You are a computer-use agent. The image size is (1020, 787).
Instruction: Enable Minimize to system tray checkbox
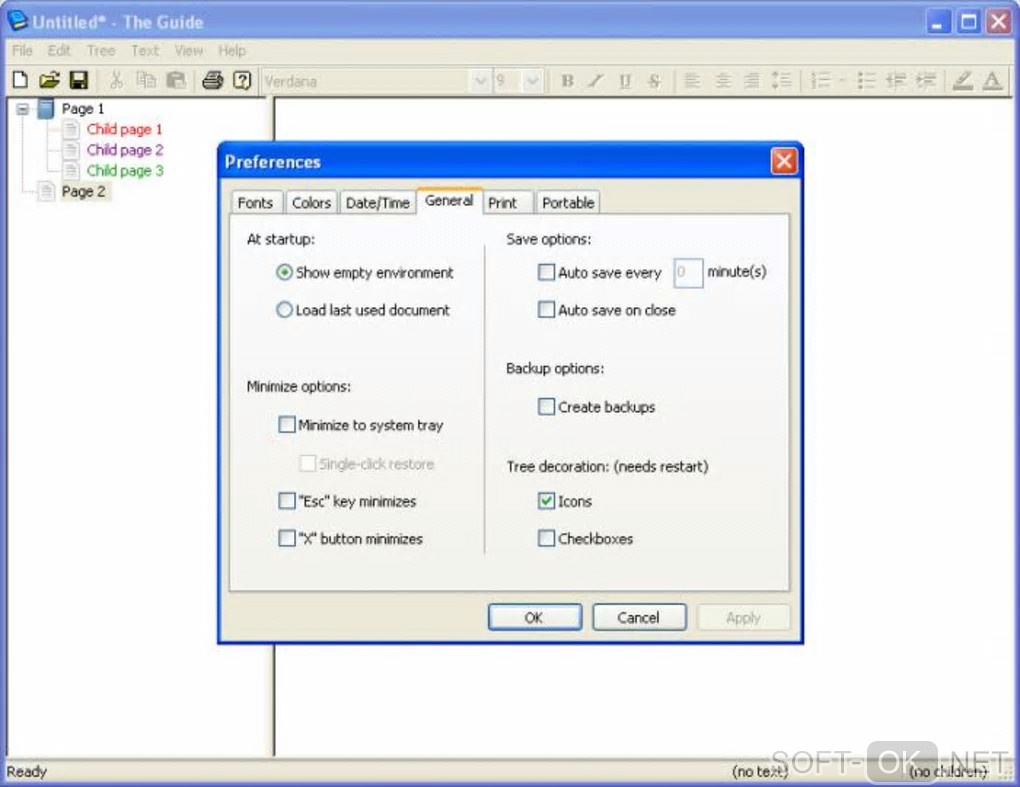pos(287,425)
